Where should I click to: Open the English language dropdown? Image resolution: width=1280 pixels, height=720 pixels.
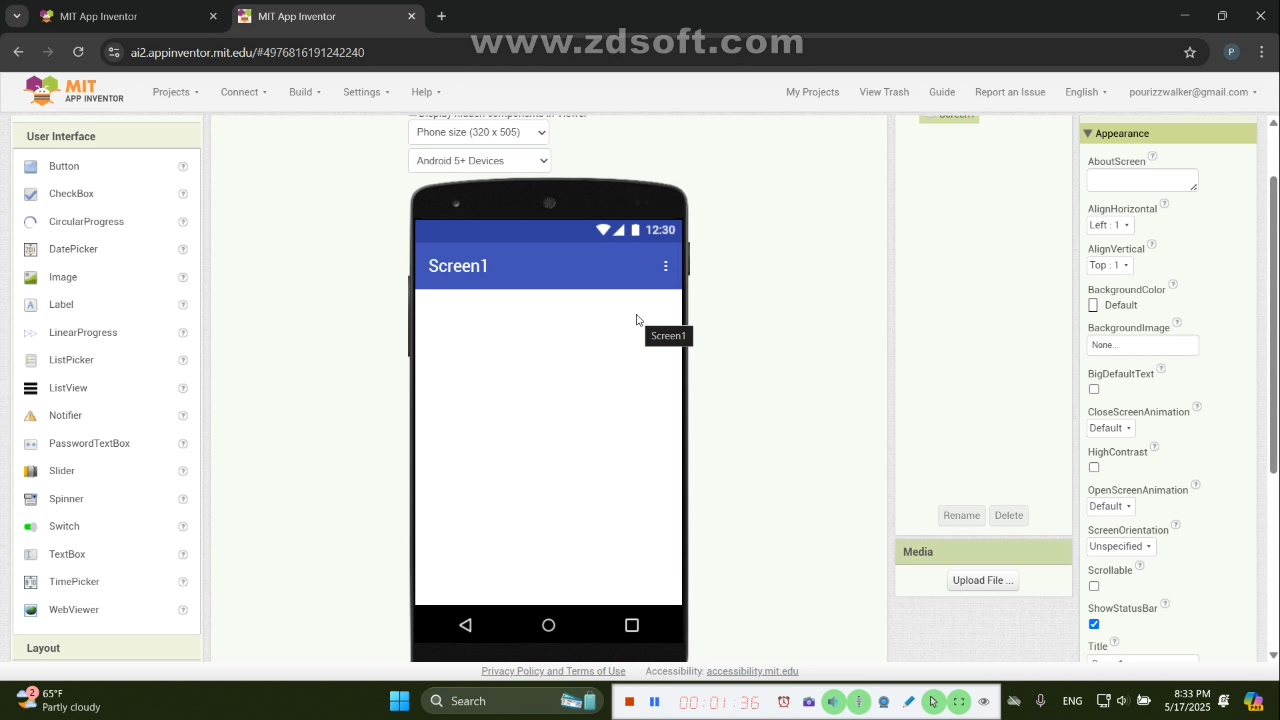[1086, 92]
